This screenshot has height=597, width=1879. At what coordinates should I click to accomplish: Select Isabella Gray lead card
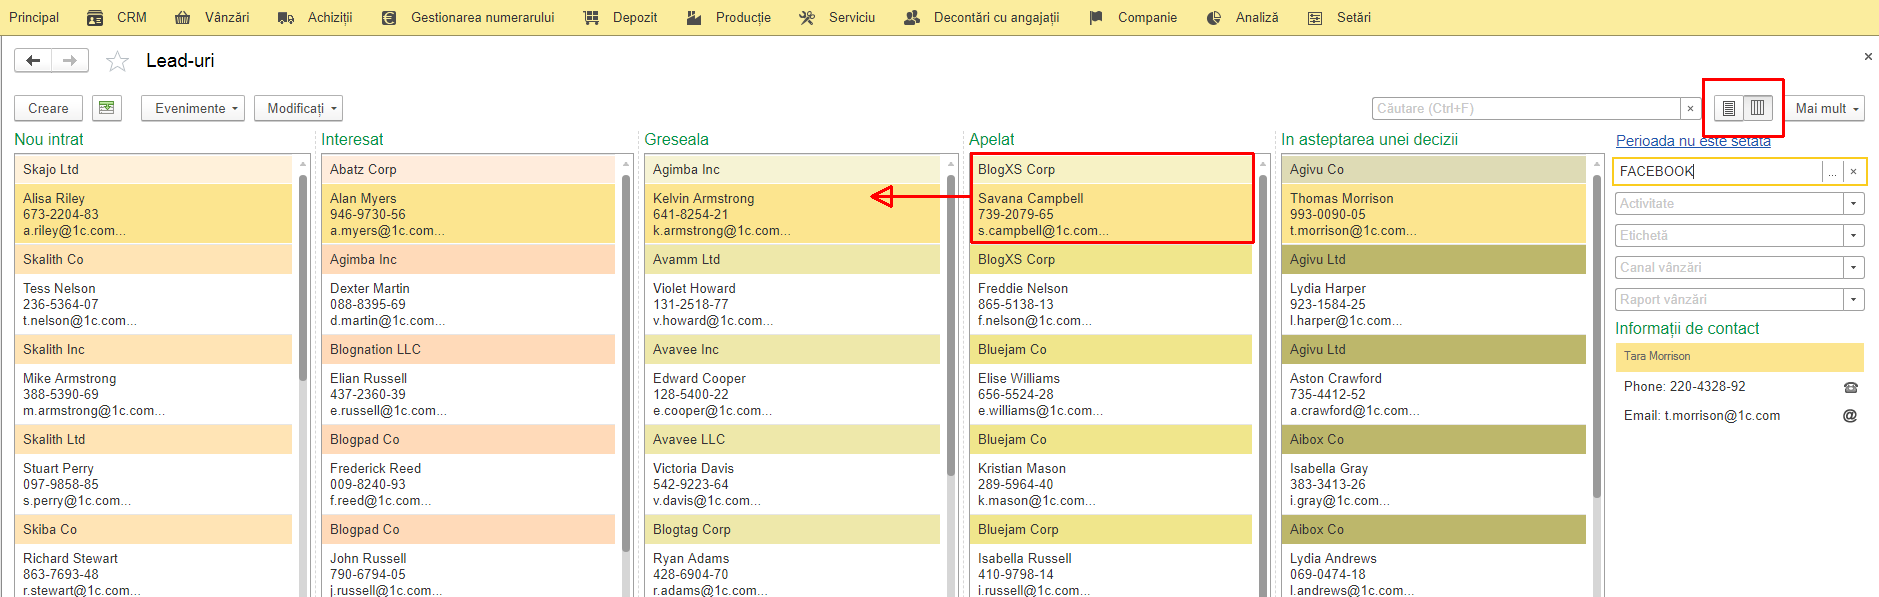tap(1435, 484)
